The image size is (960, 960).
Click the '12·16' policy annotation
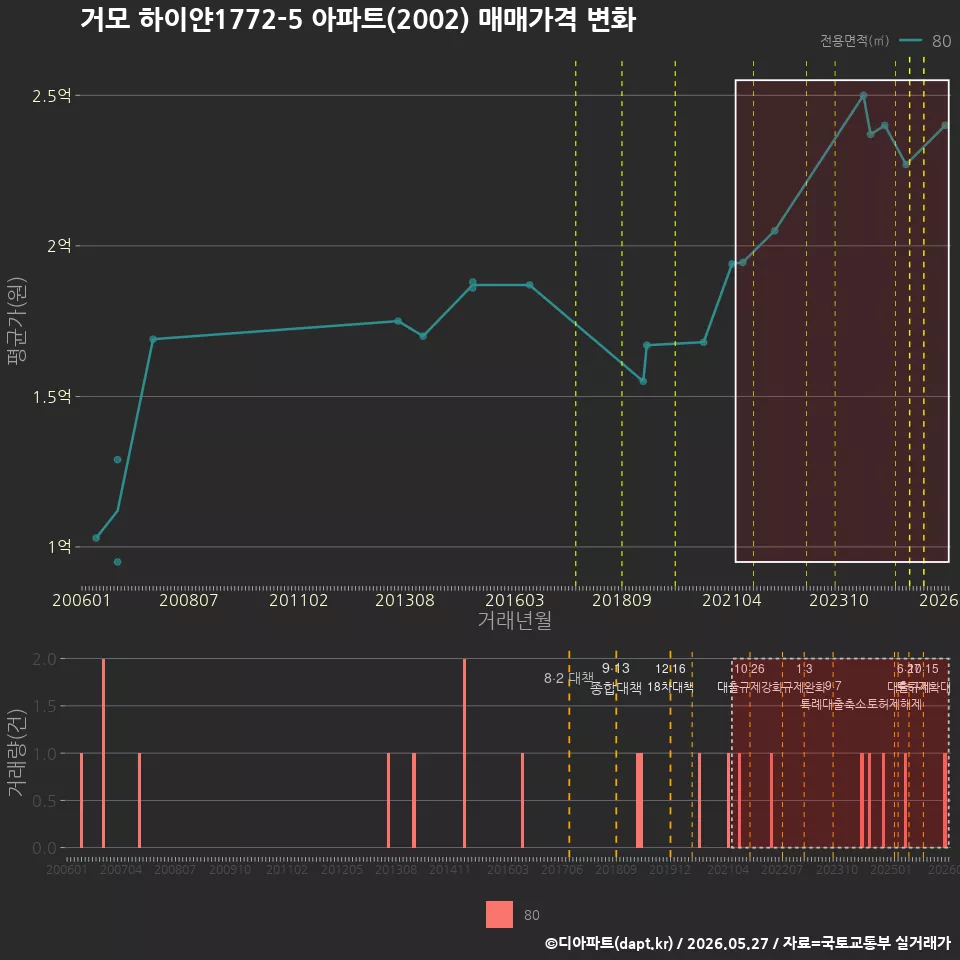670,669
